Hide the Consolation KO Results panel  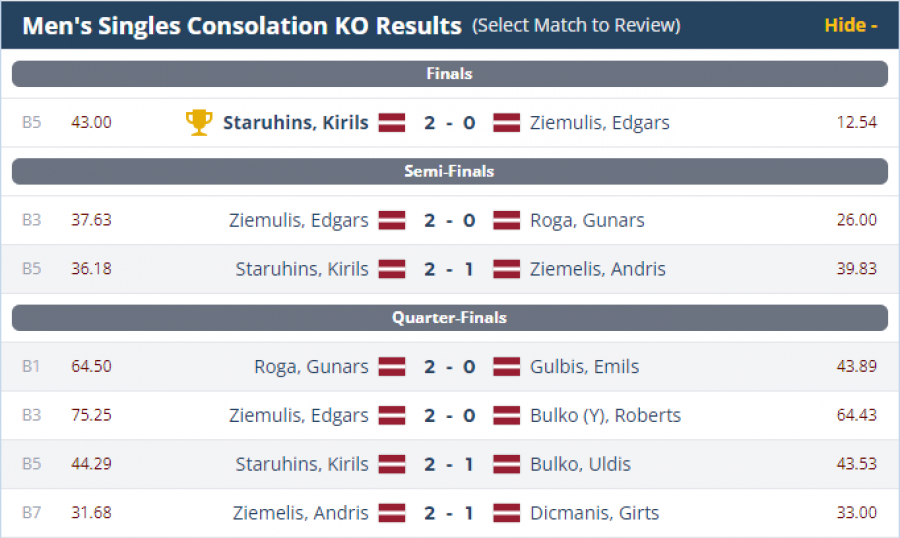850,25
